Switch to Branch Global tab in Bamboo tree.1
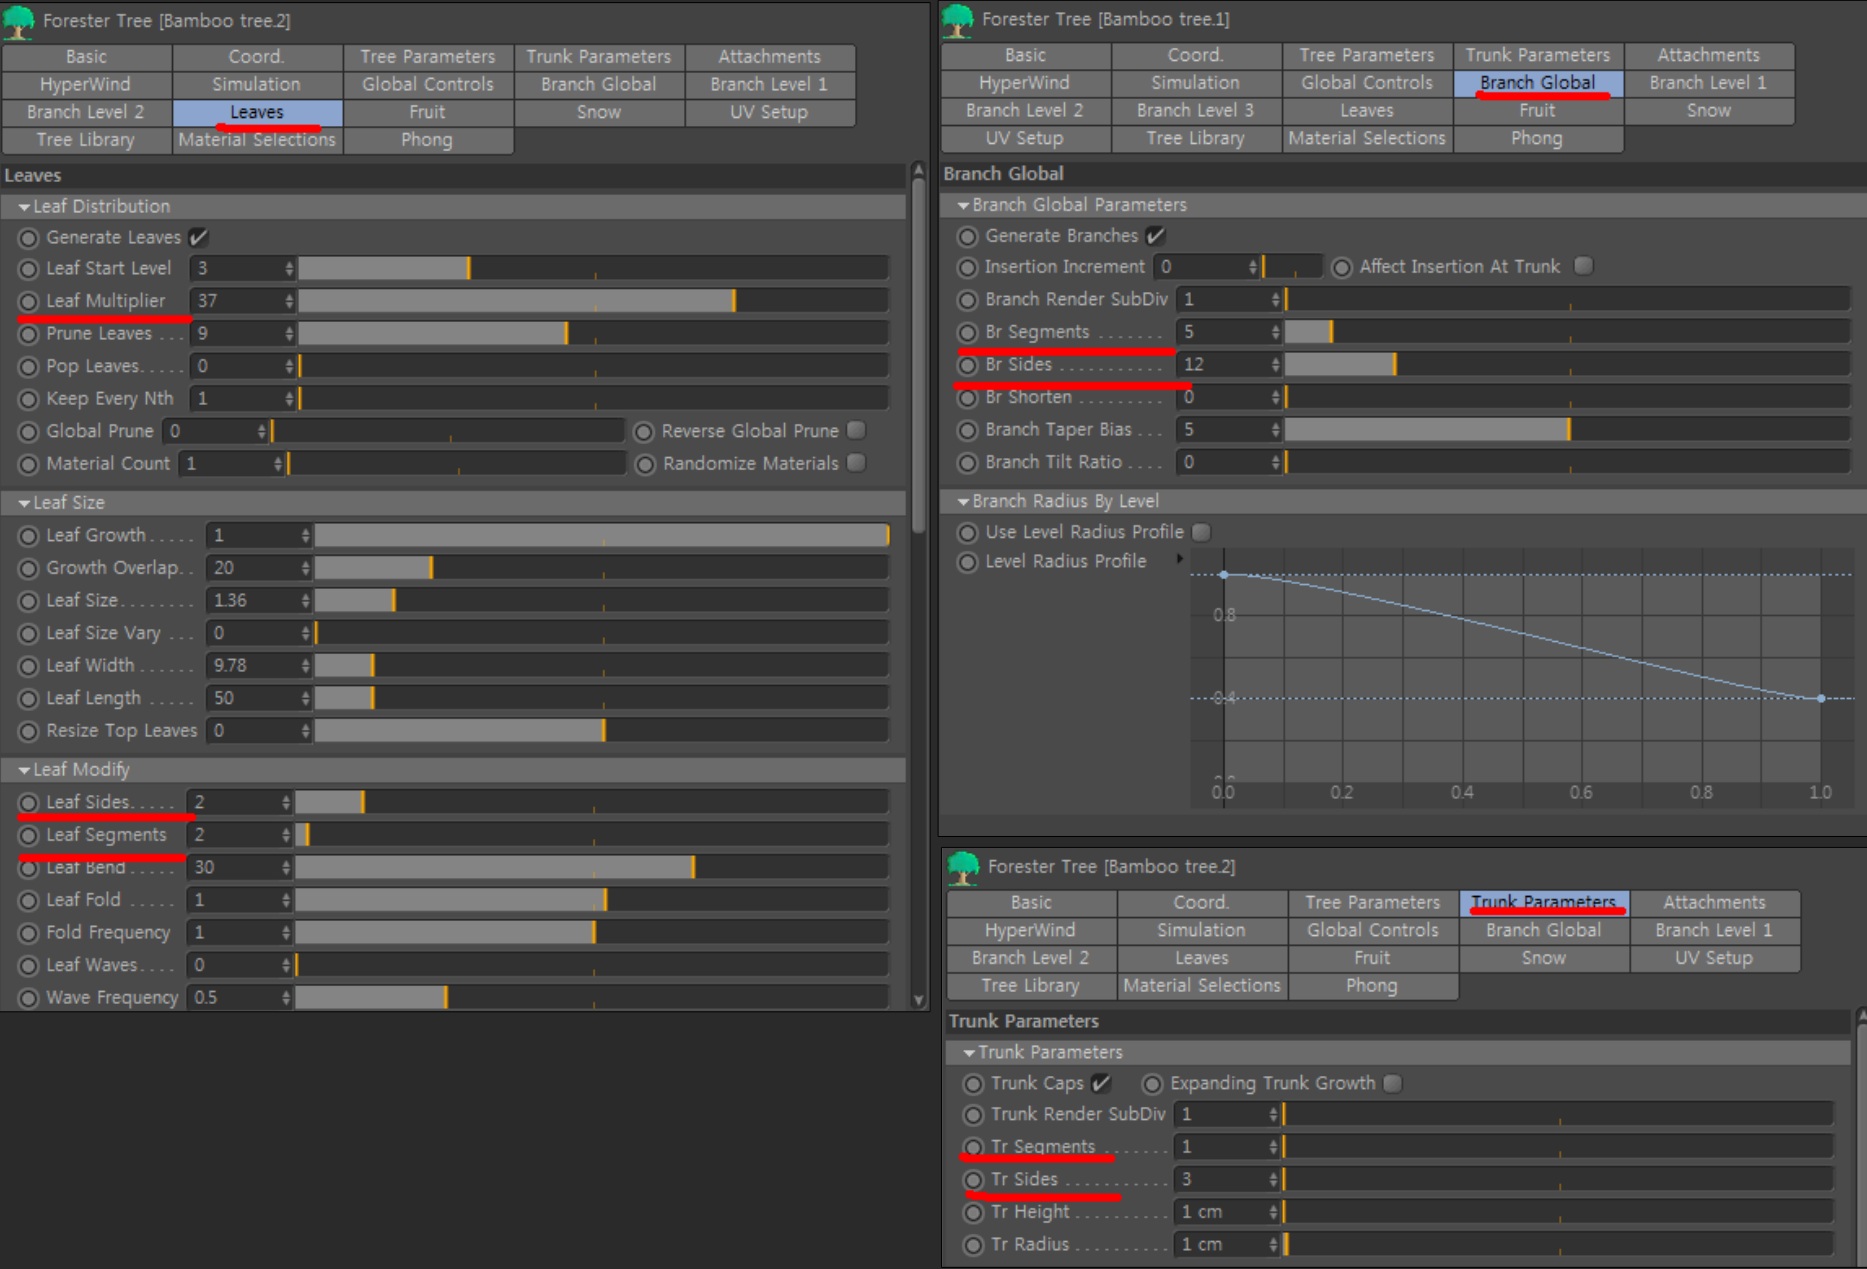 click(x=1537, y=83)
